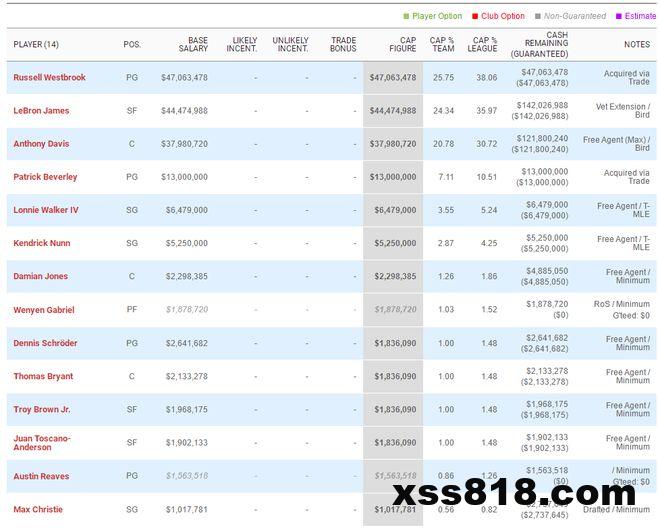Click Schröder's $2,641,682 base salary

(186, 344)
